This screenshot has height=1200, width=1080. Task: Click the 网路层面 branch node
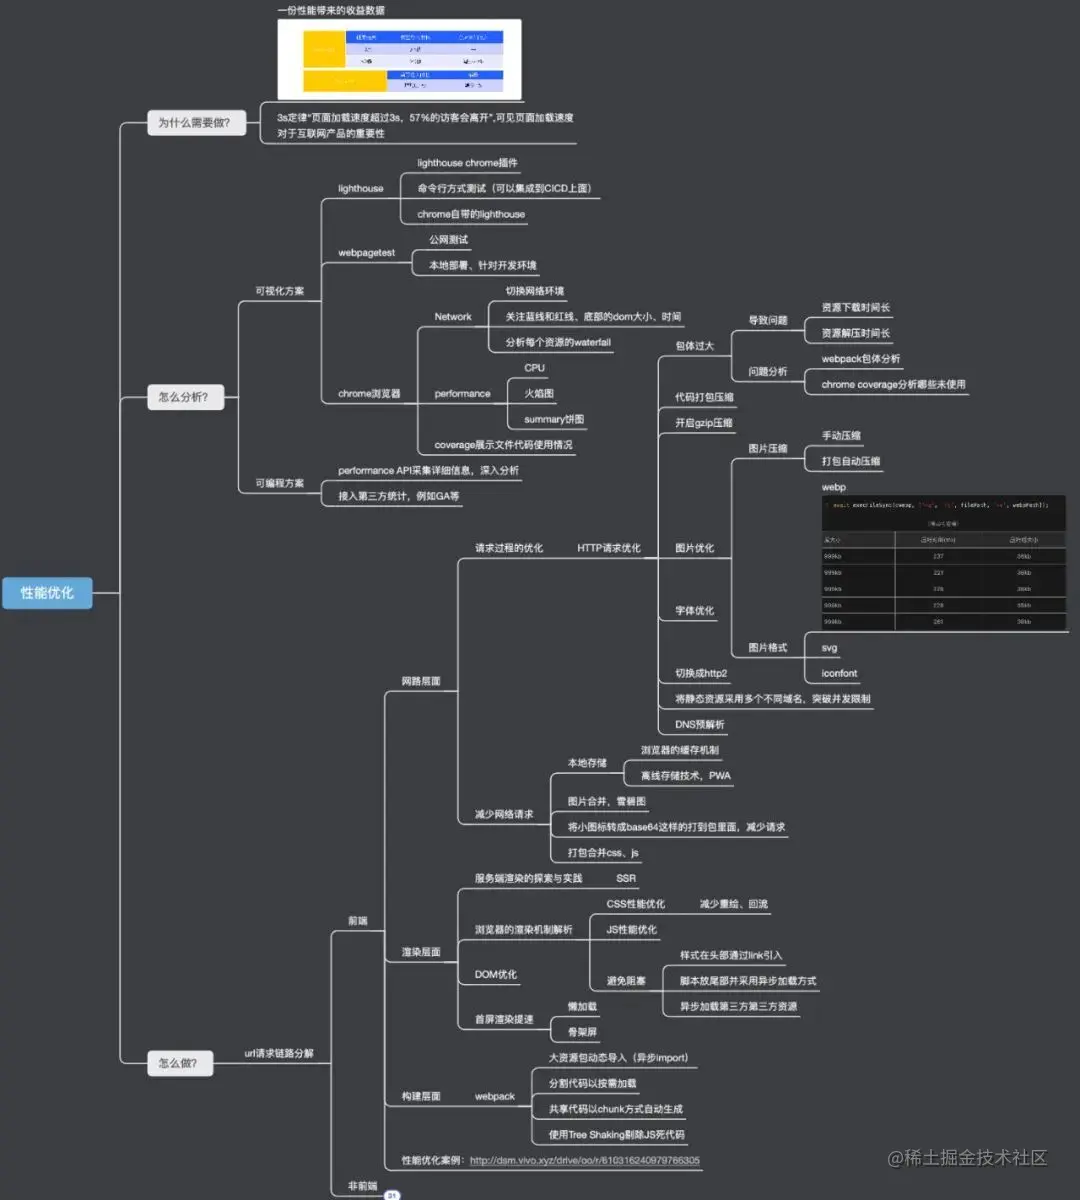coord(421,681)
